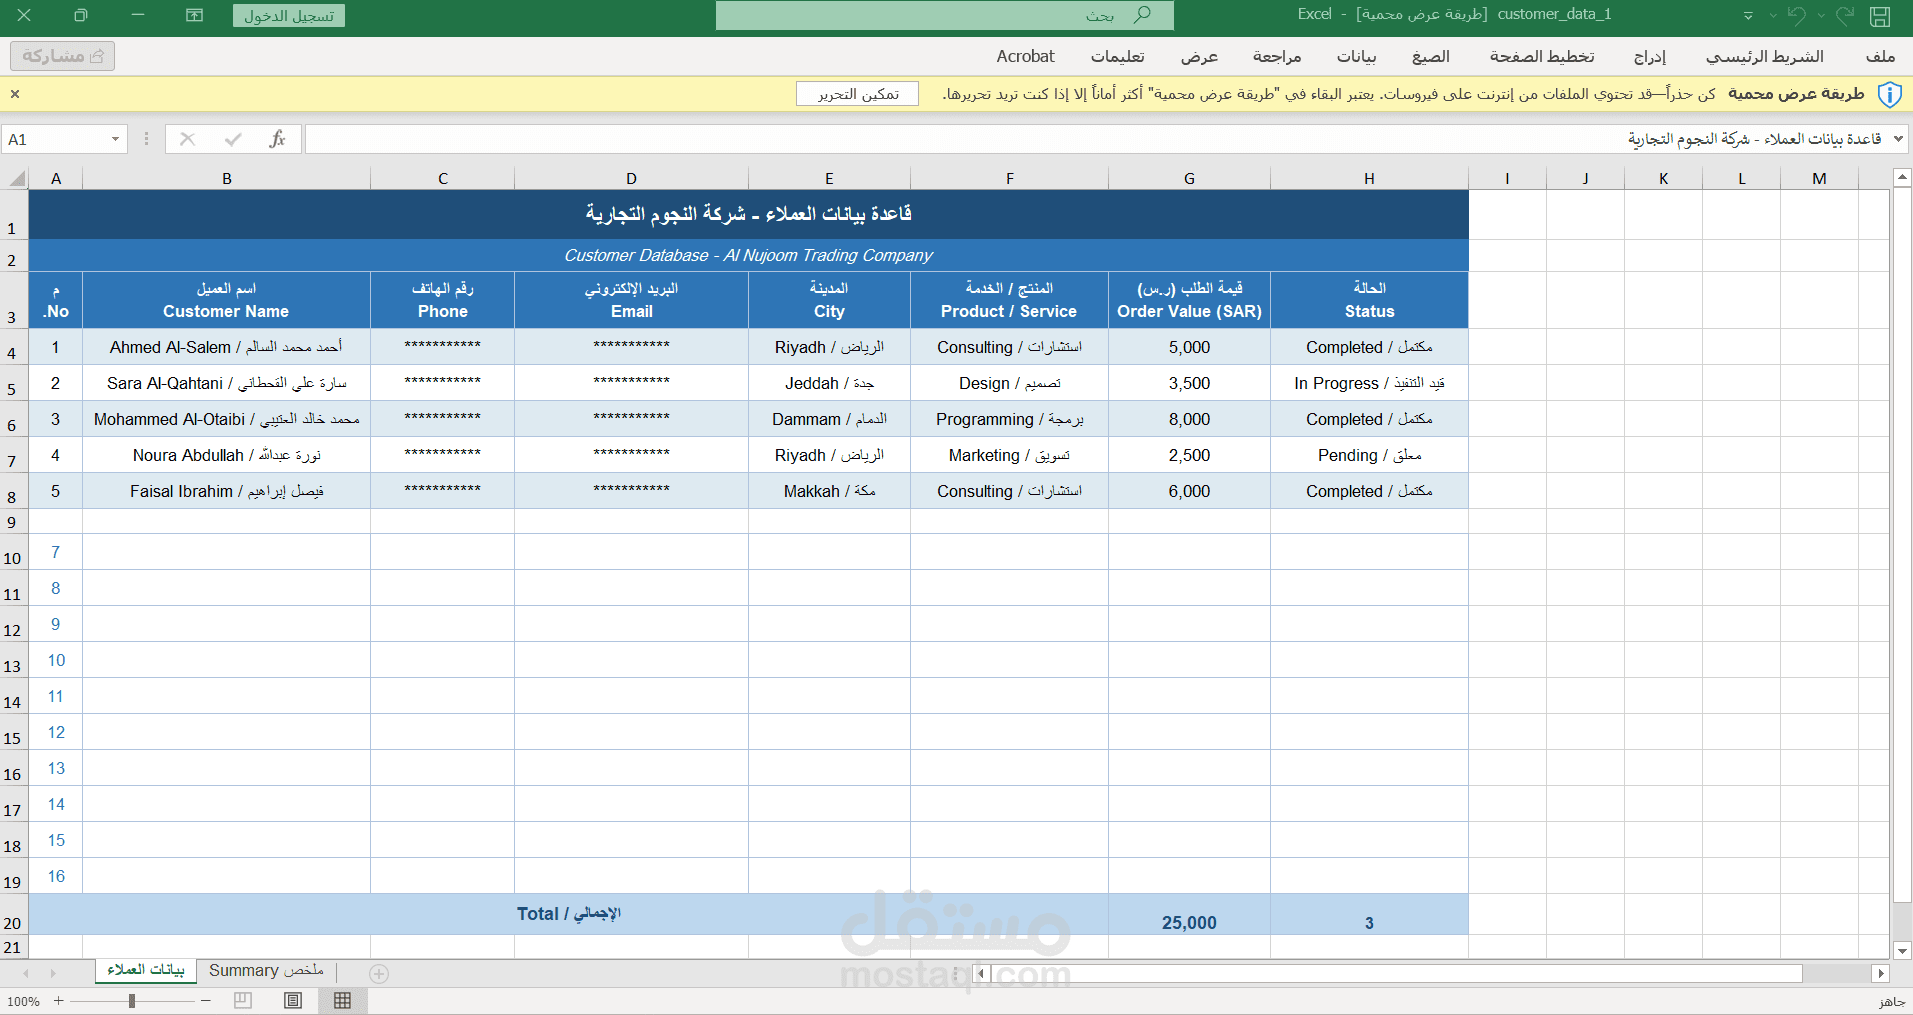This screenshot has height=1015, width=1913.
Task: Click the Total / الإجمالي cell
Action: tap(568, 915)
